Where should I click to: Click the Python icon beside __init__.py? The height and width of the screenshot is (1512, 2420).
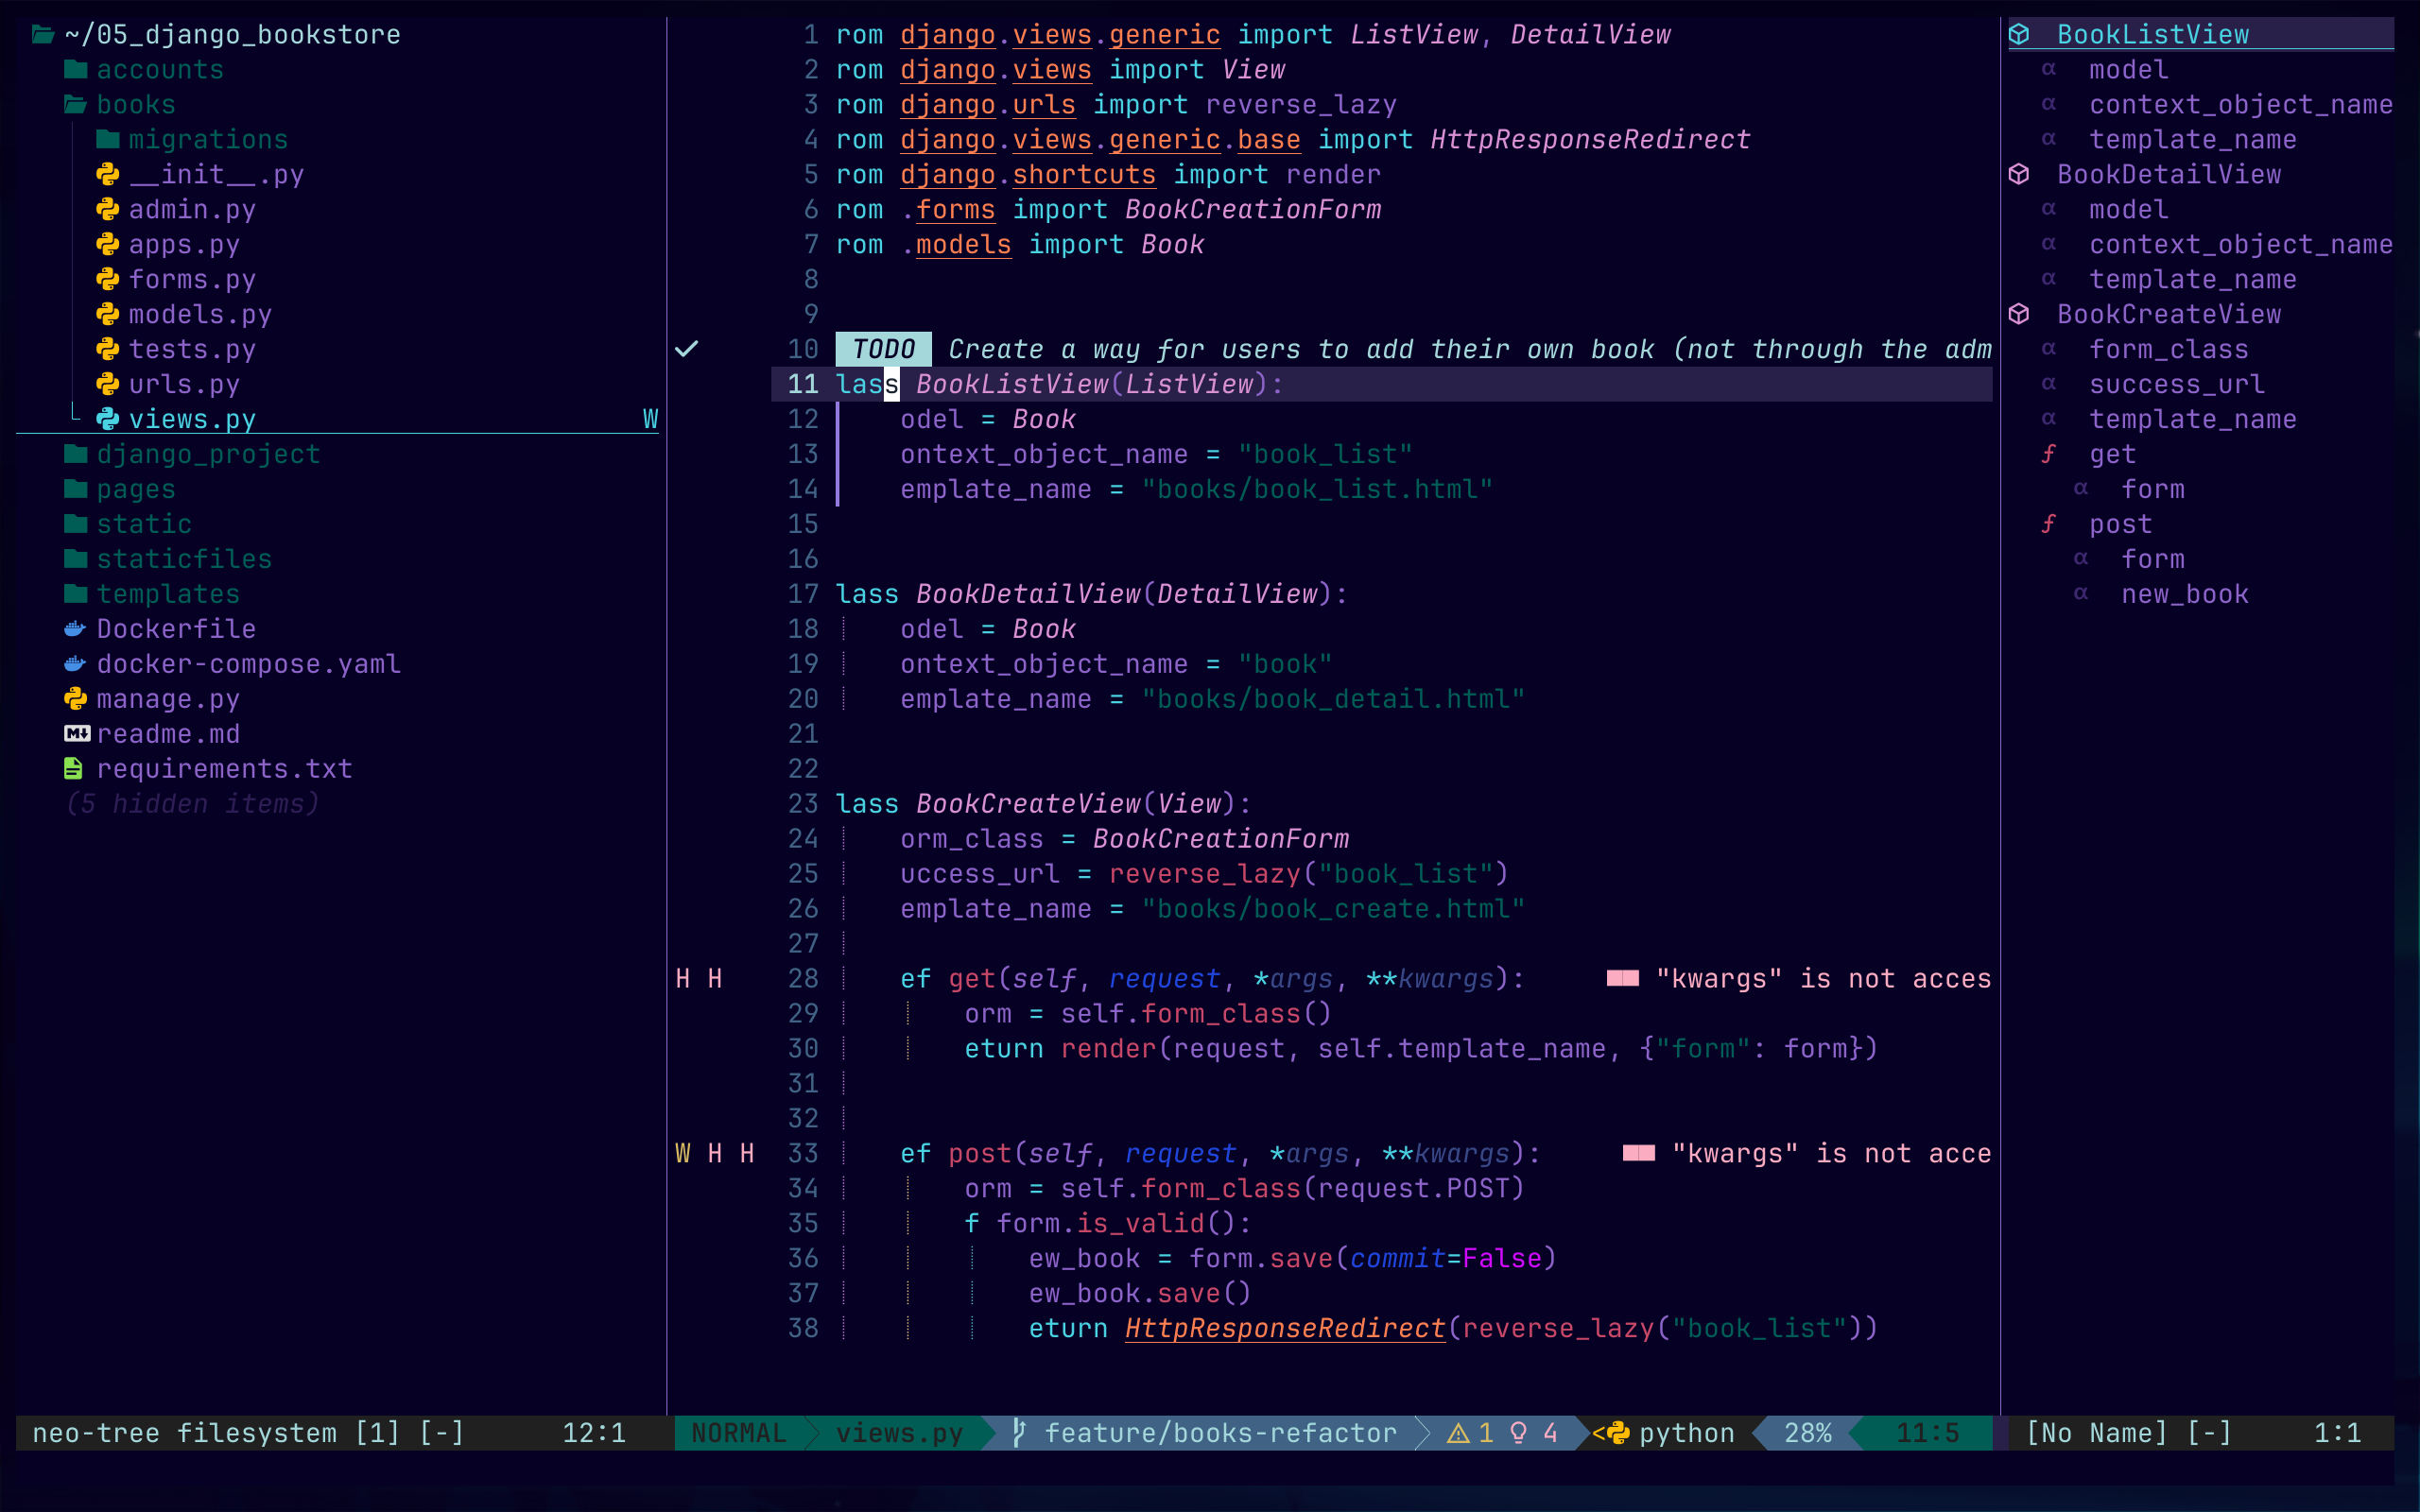click(108, 175)
